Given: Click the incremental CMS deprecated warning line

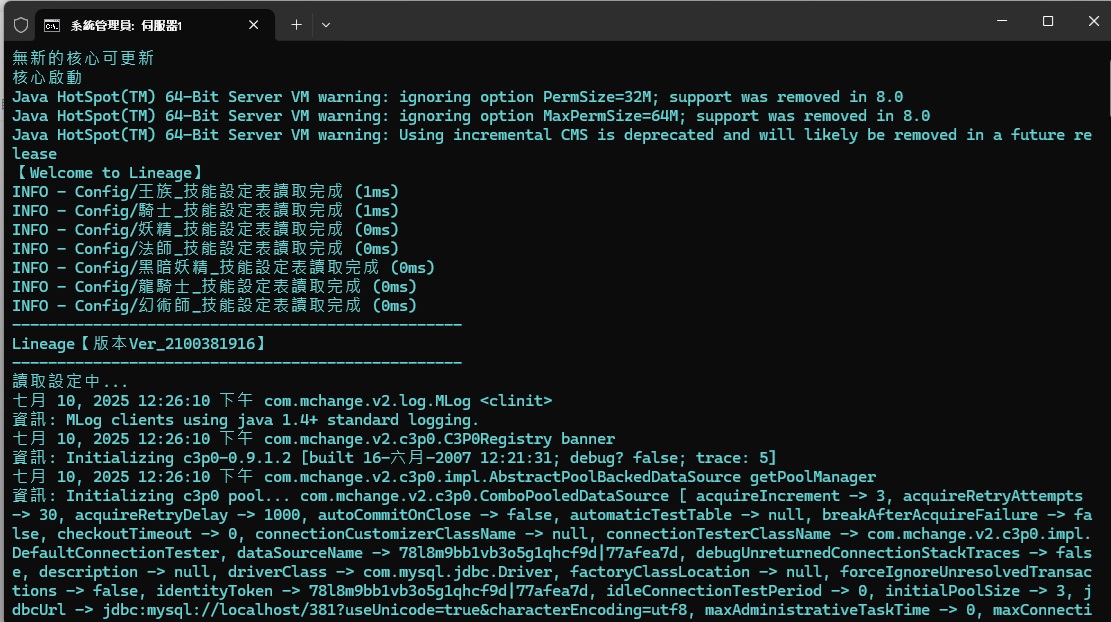Looking at the screenshot, I should (x=552, y=145).
